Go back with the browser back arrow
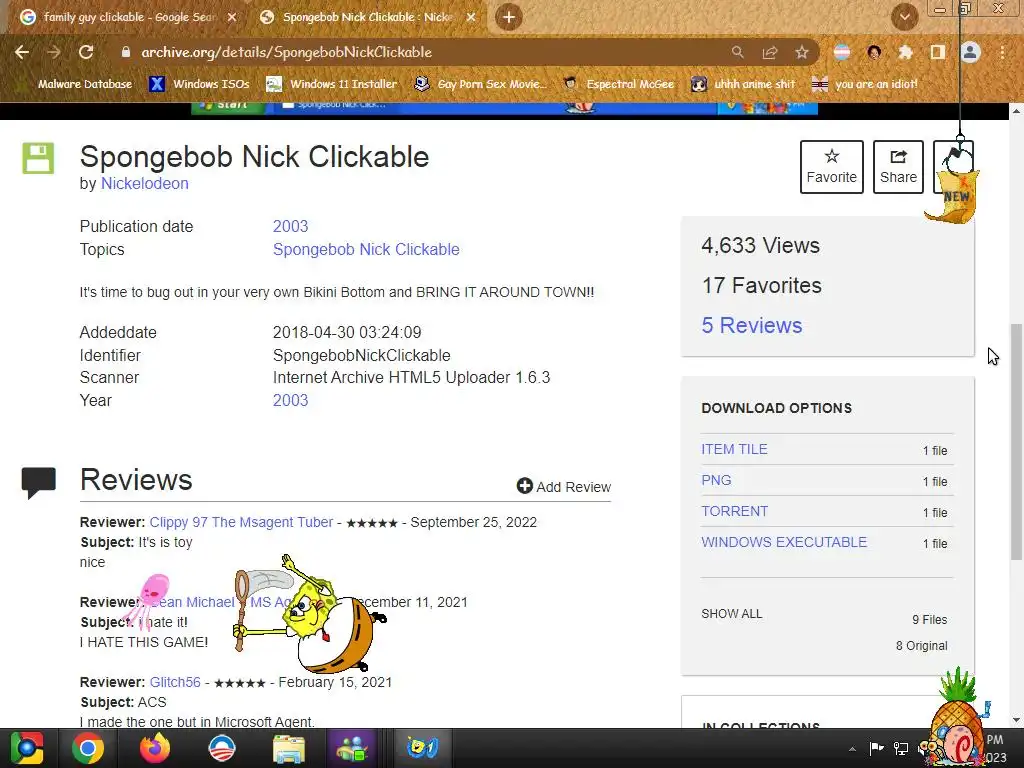This screenshot has width=1024, height=768. click(22, 52)
